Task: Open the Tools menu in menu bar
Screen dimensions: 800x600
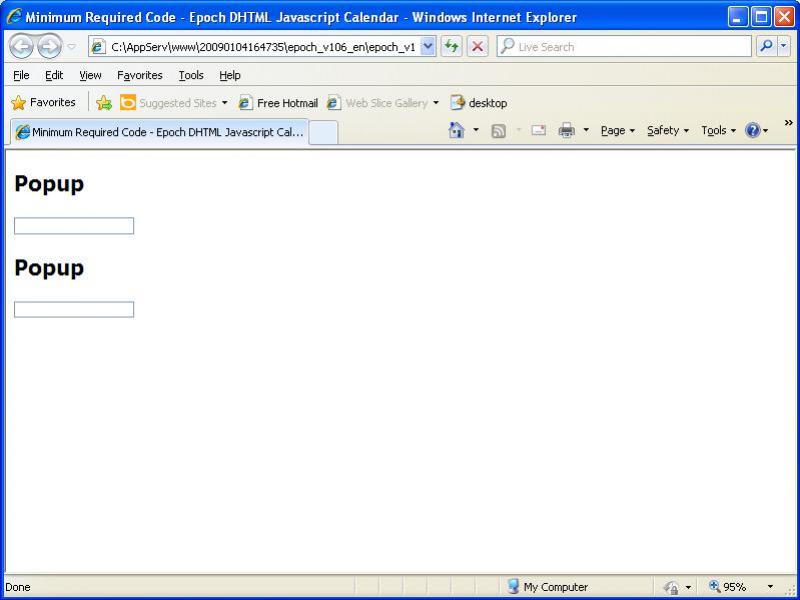Action: (191, 76)
